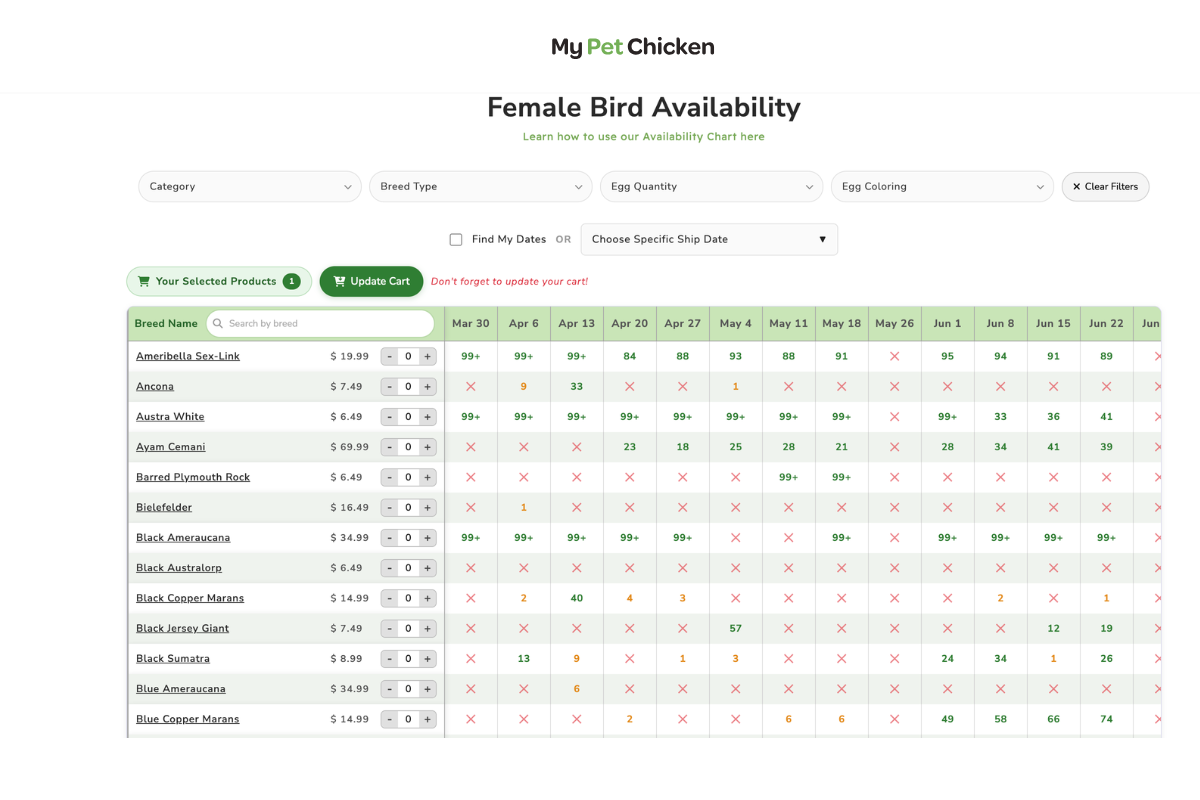Viewport: 1200px width, 800px height.
Task: Click Black Jersey Giant availability 57
Action: (735, 629)
